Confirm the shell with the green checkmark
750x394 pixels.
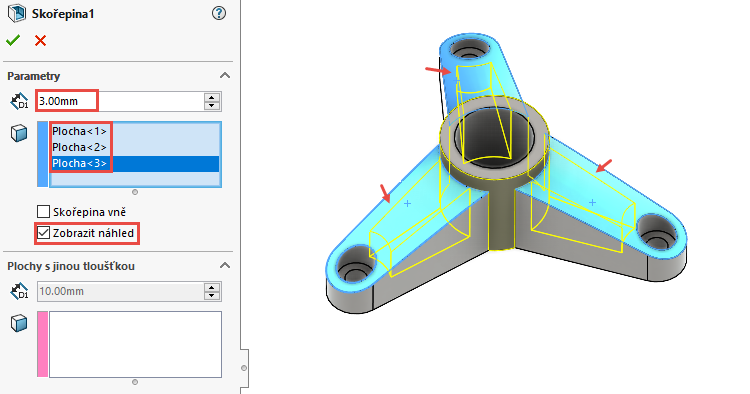pos(13,41)
